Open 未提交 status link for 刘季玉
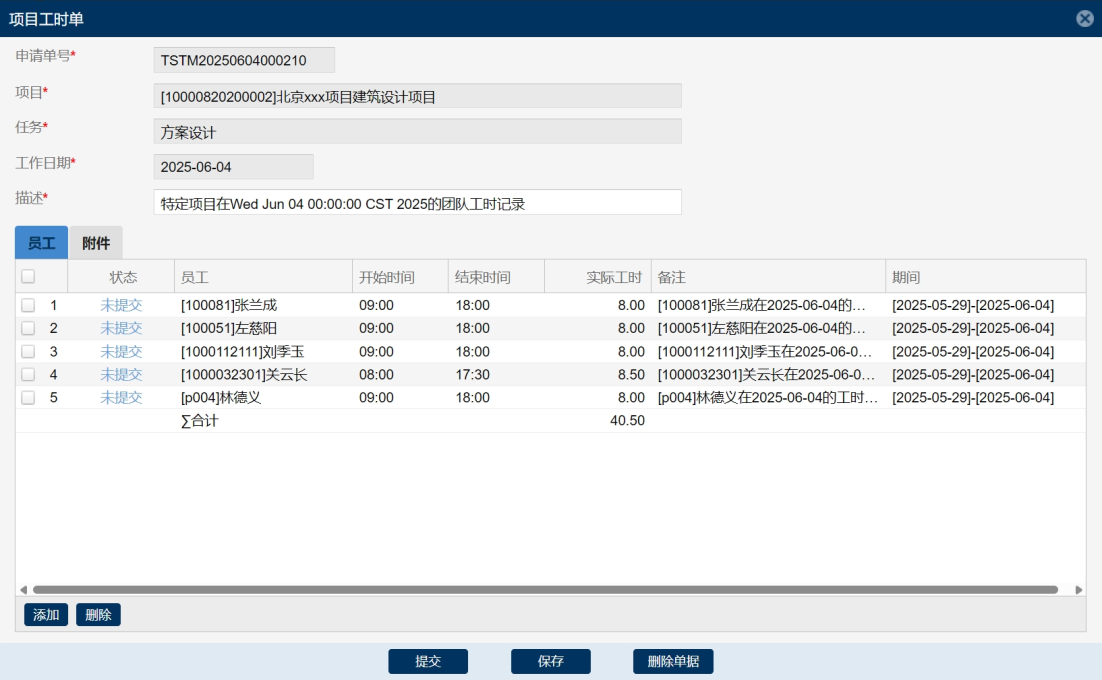Viewport: 1102px width, 680px height. pos(121,351)
